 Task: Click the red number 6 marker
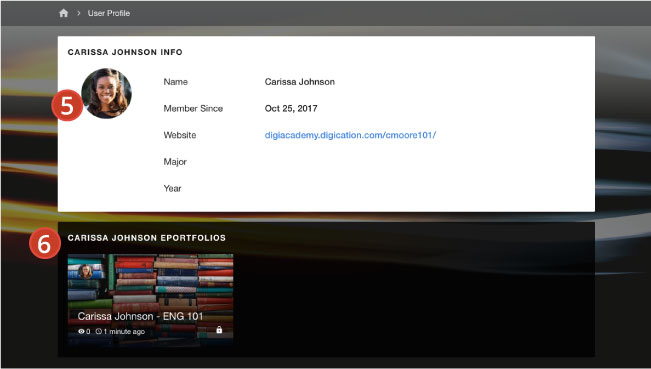point(45,243)
